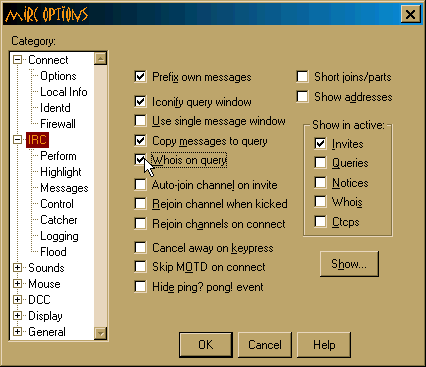
Task: Open Help for mIRC Options
Action: click(x=324, y=345)
